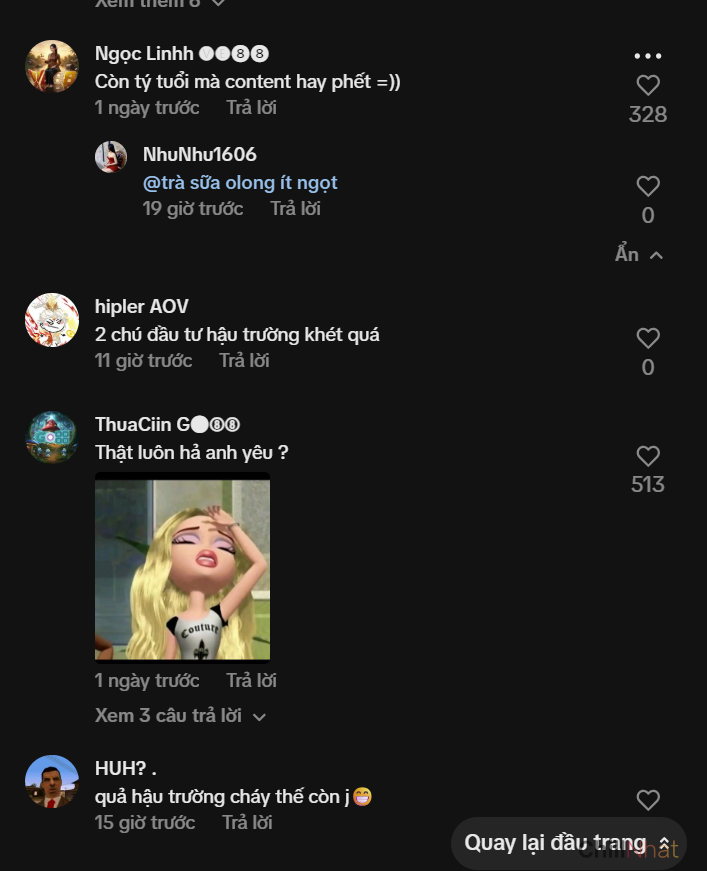Image resolution: width=707 pixels, height=871 pixels.
Task: Like hipler AOV's comment
Action: [x=648, y=339]
